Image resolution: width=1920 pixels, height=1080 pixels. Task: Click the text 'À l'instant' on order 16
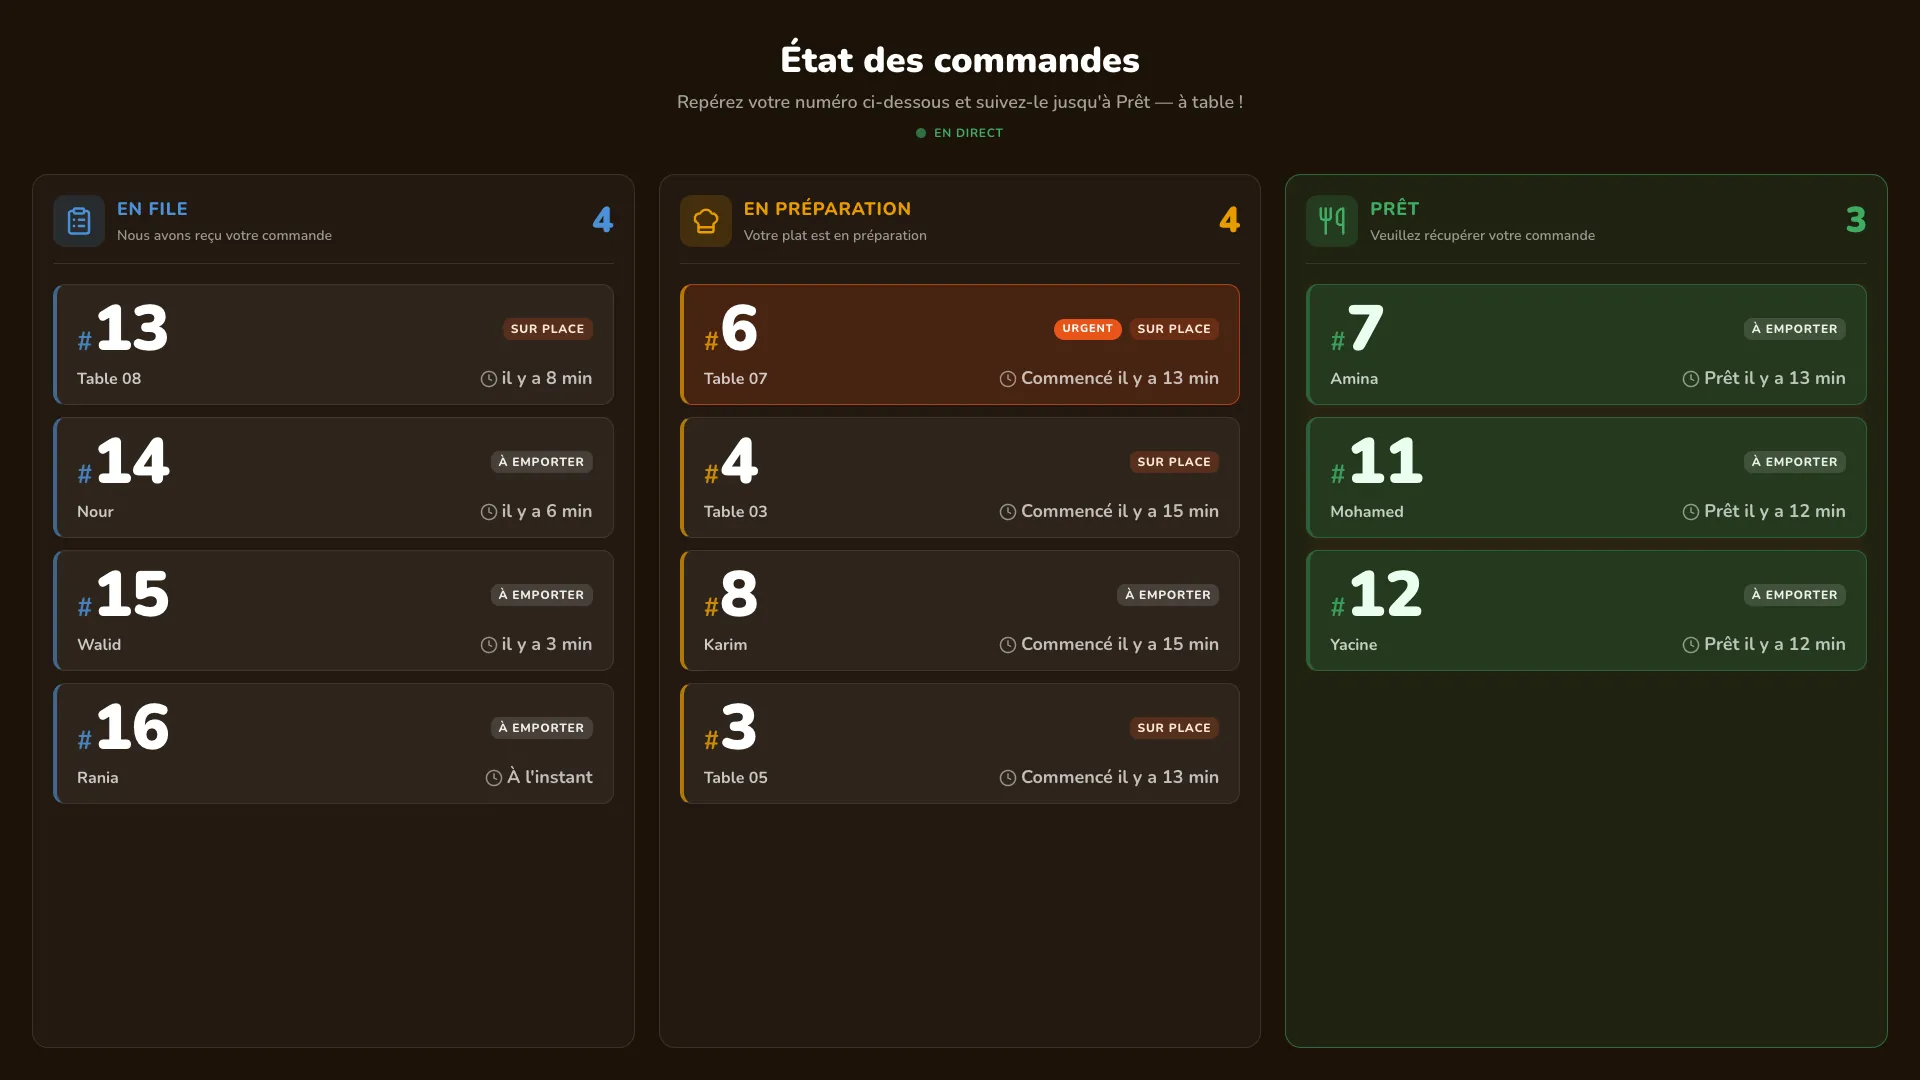coord(549,778)
